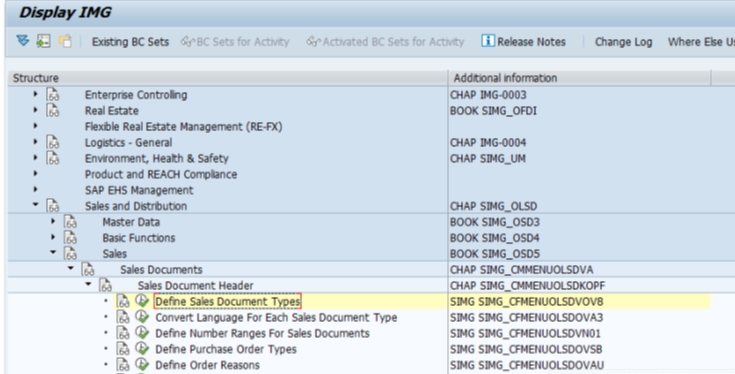The image size is (735, 374).
Task: Execute Define Number Ranges For Sales Documents
Action: (x=142, y=333)
